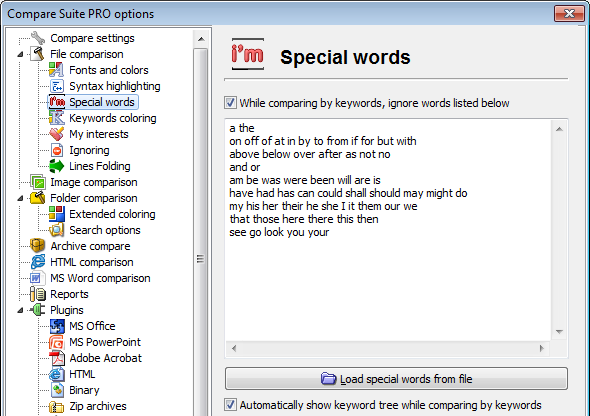Click the HTML plugin icon under Plugins
Image resolution: width=590 pixels, height=416 pixels.
click(56, 374)
